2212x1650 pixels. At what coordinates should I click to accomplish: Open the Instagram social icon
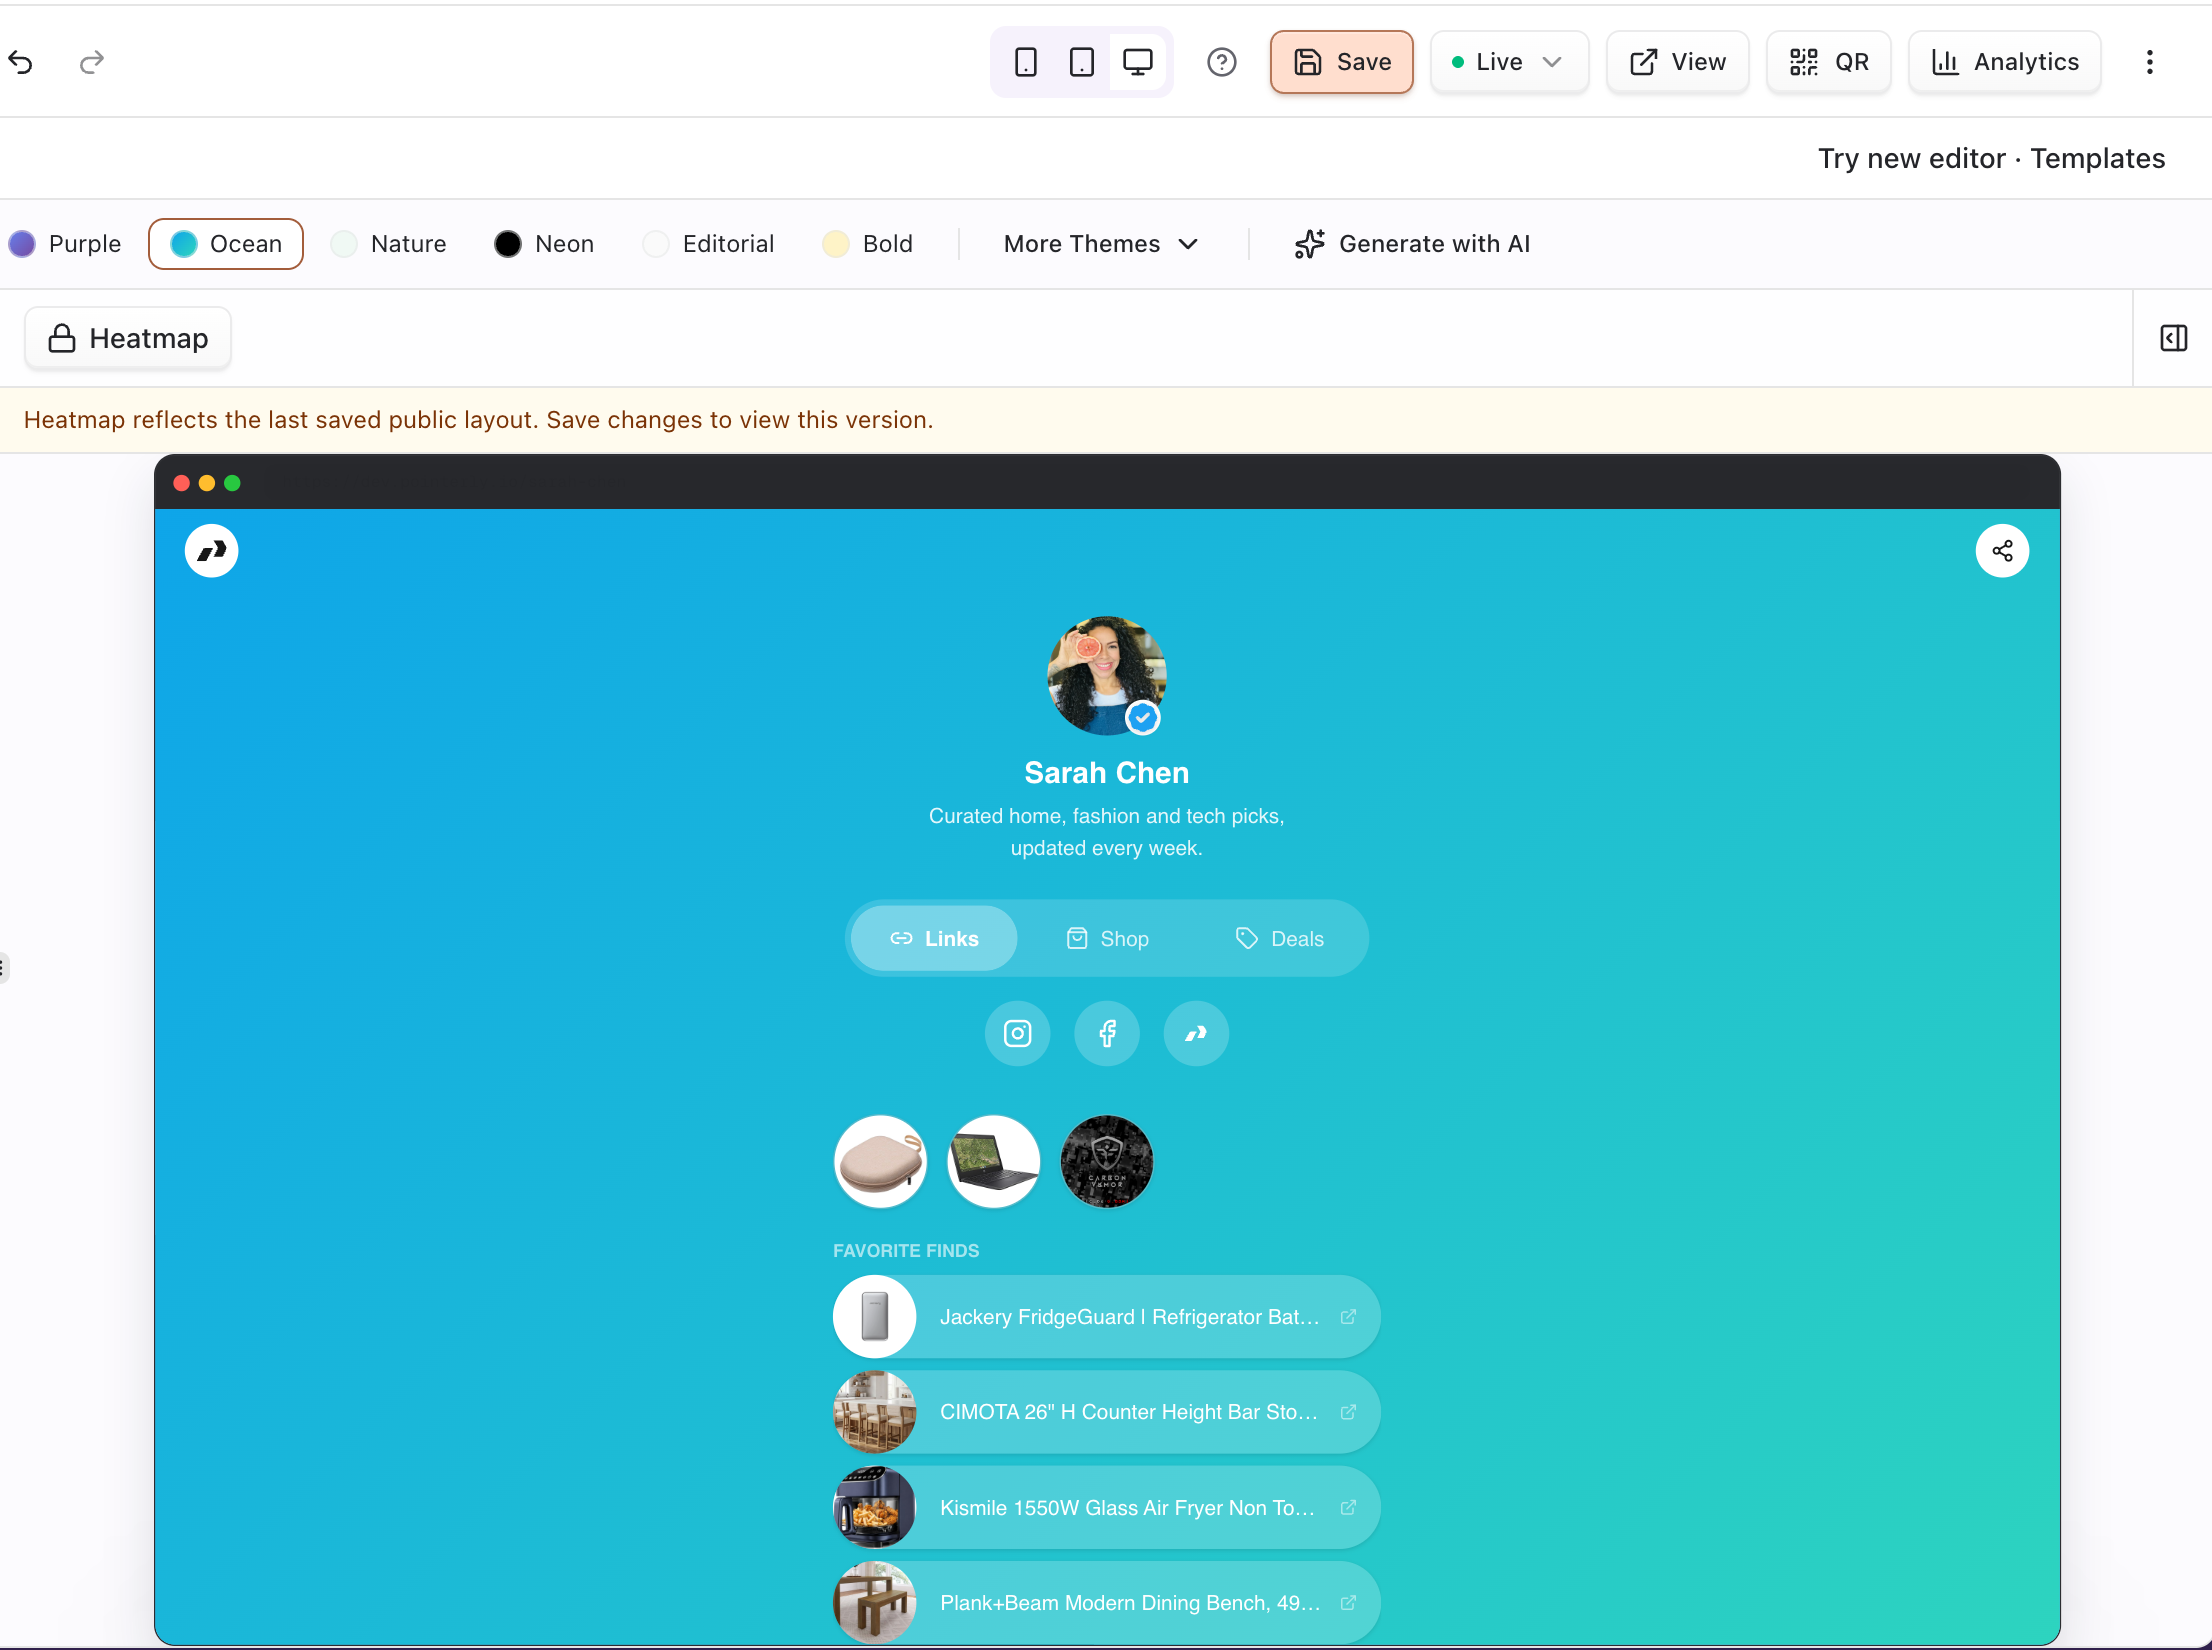(x=1017, y=1033)
